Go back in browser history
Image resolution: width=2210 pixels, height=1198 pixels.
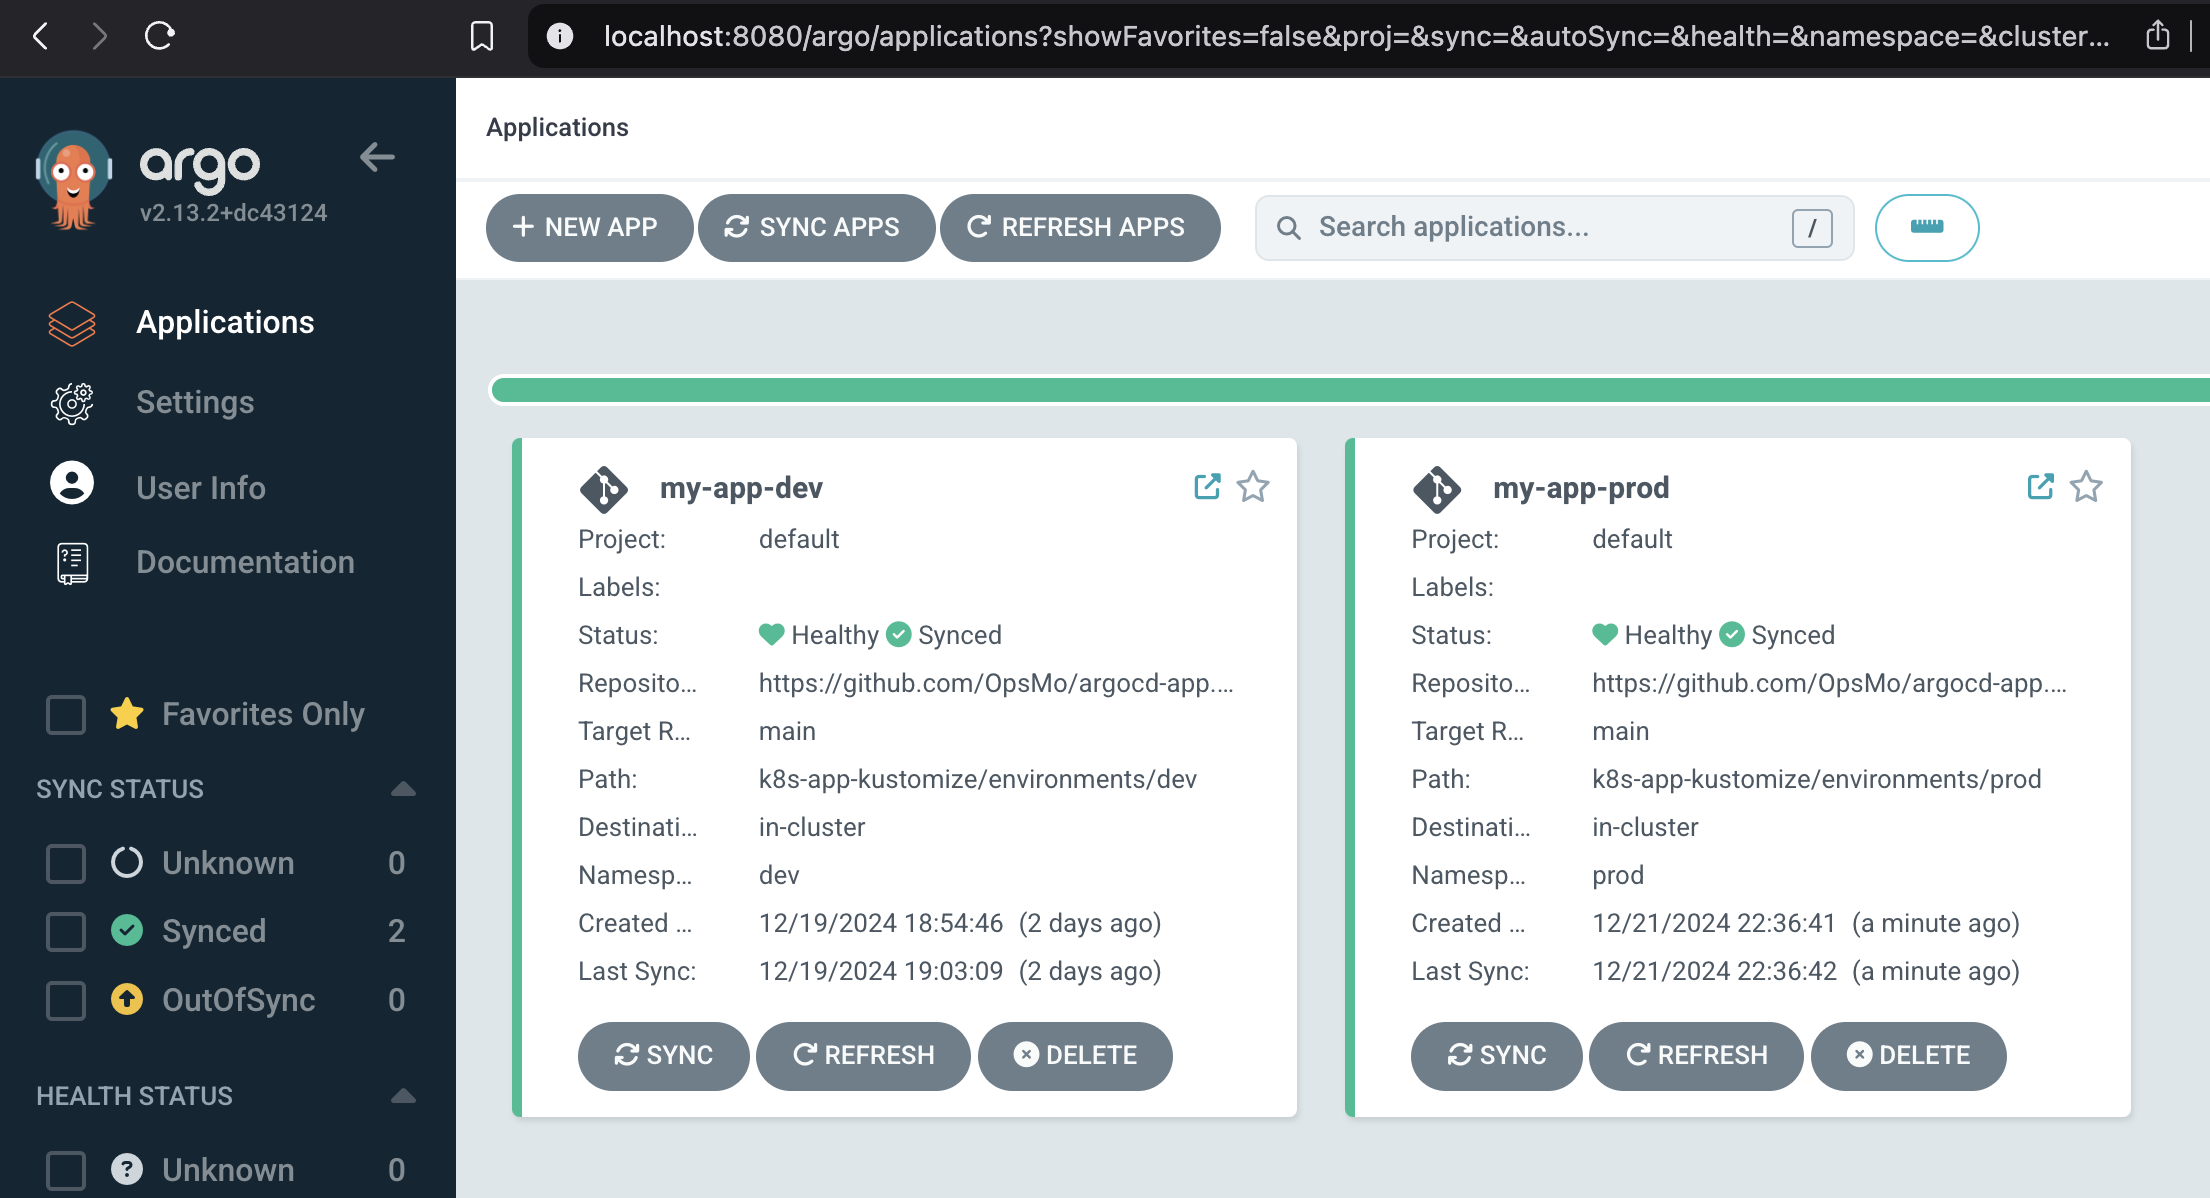pyautogui.click(x=41, y=37)
